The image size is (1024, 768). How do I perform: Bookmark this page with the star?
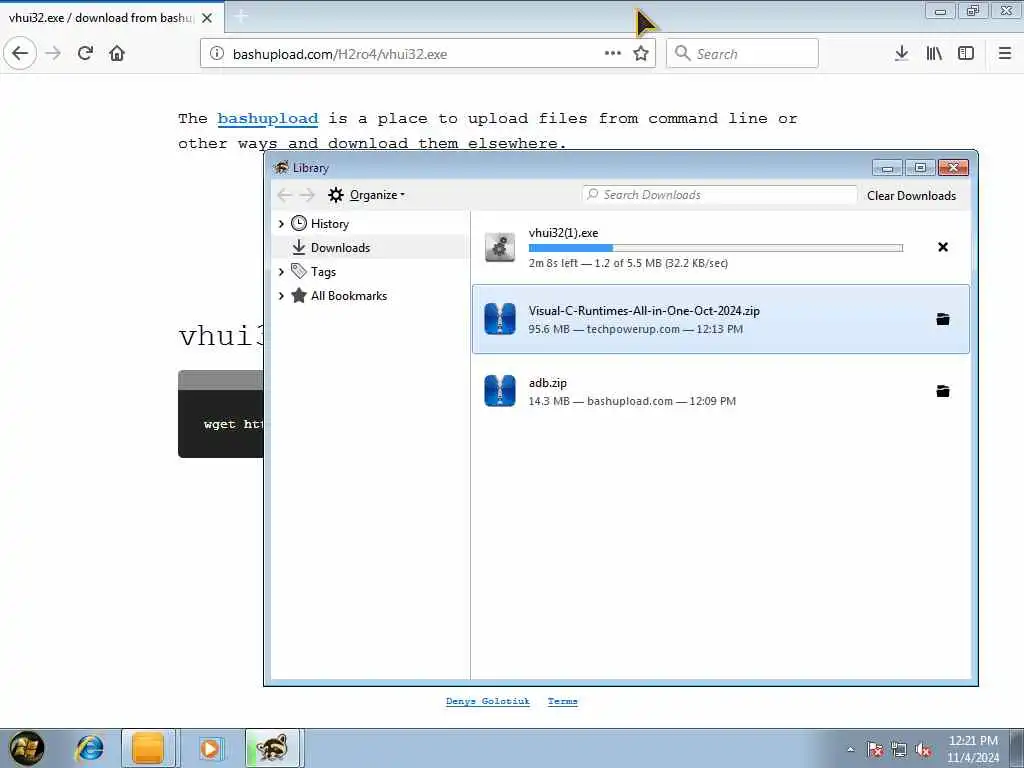[641, 54]
